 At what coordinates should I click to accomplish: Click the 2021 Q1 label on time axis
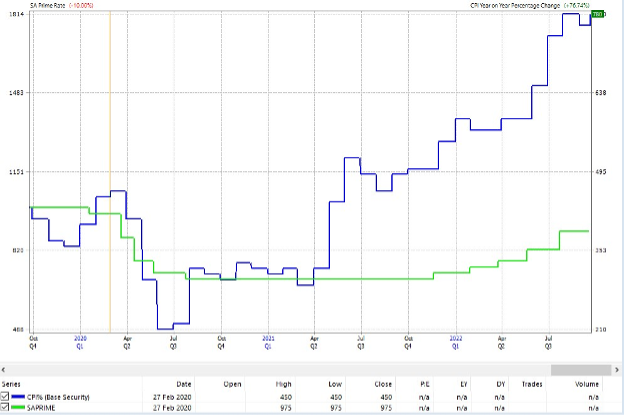pyautogui.click(x=268, y=343)
